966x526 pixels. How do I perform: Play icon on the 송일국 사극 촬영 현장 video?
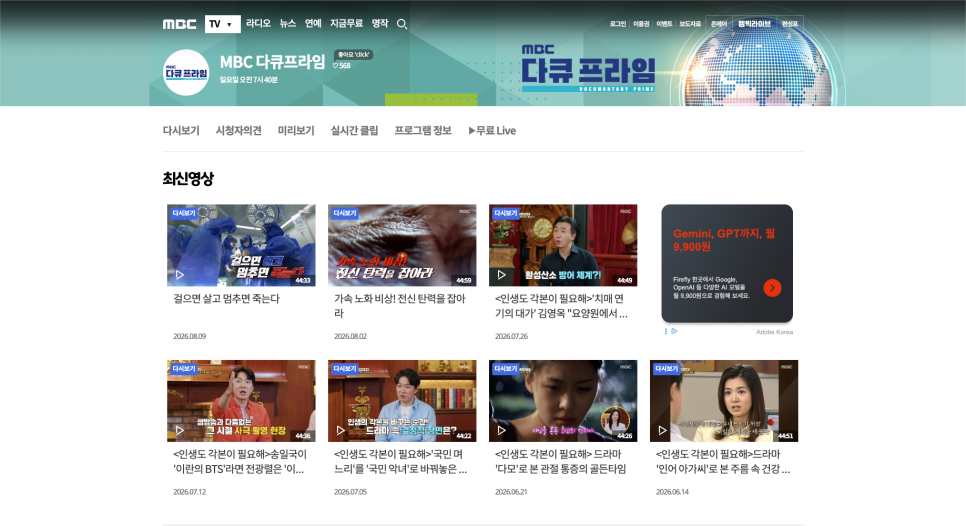pos(179,430)
